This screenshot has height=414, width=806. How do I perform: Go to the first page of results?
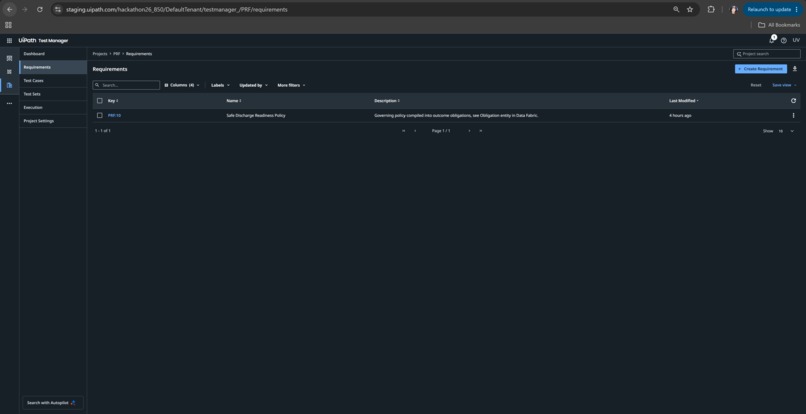pyautogui.click(x=404, y=131)
